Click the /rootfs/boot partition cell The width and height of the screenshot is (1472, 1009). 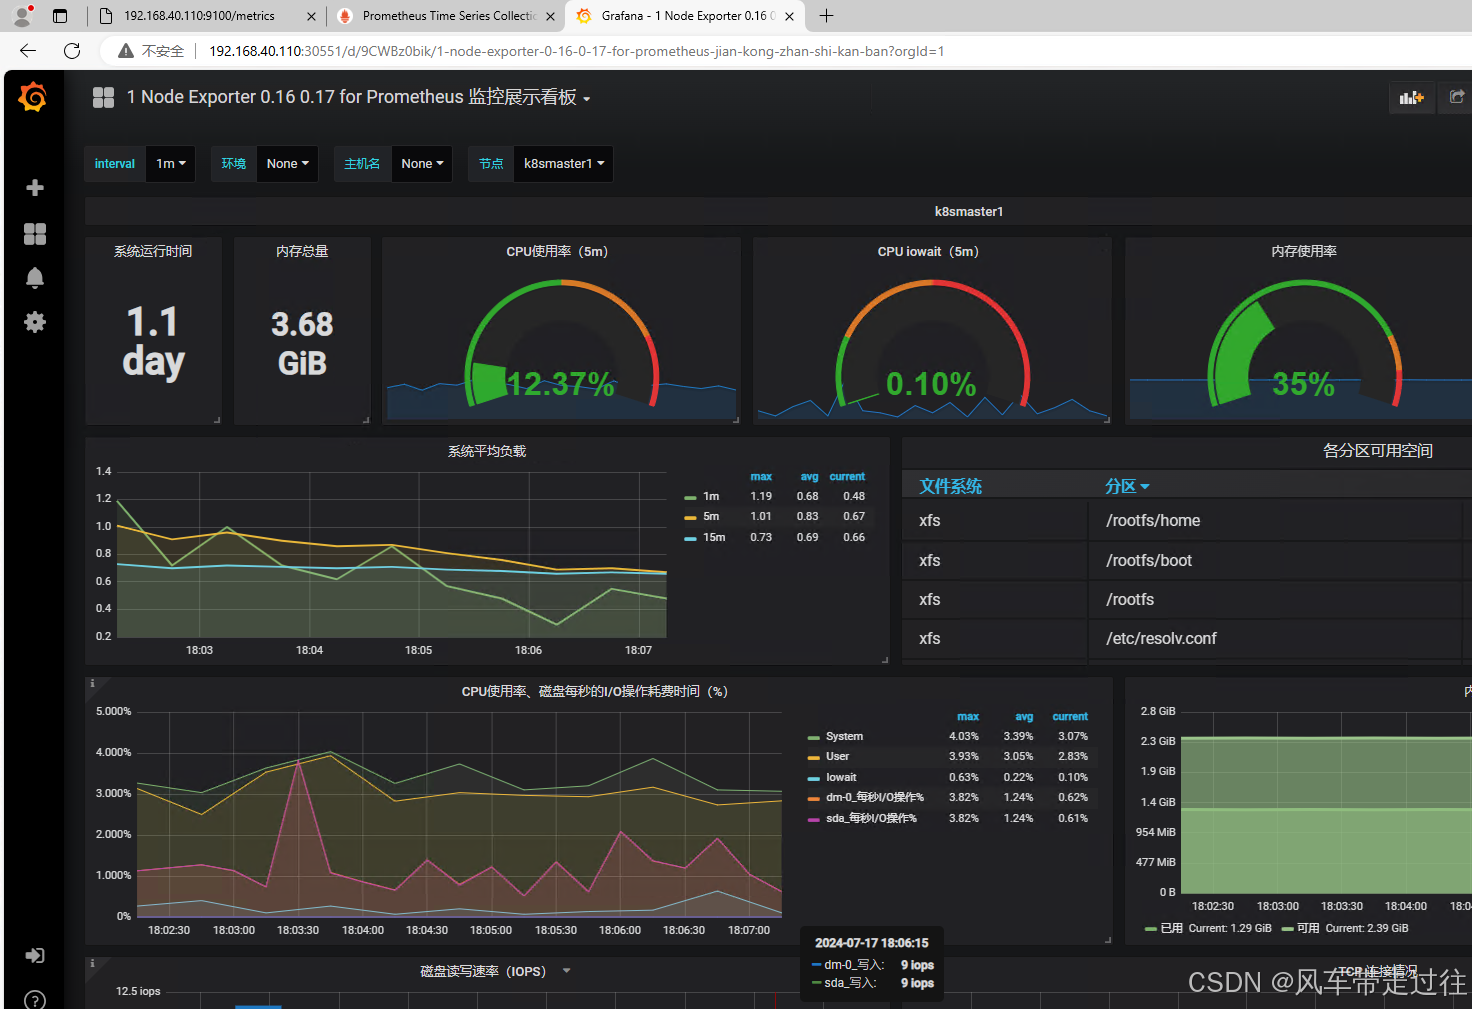click(1149, 561)
